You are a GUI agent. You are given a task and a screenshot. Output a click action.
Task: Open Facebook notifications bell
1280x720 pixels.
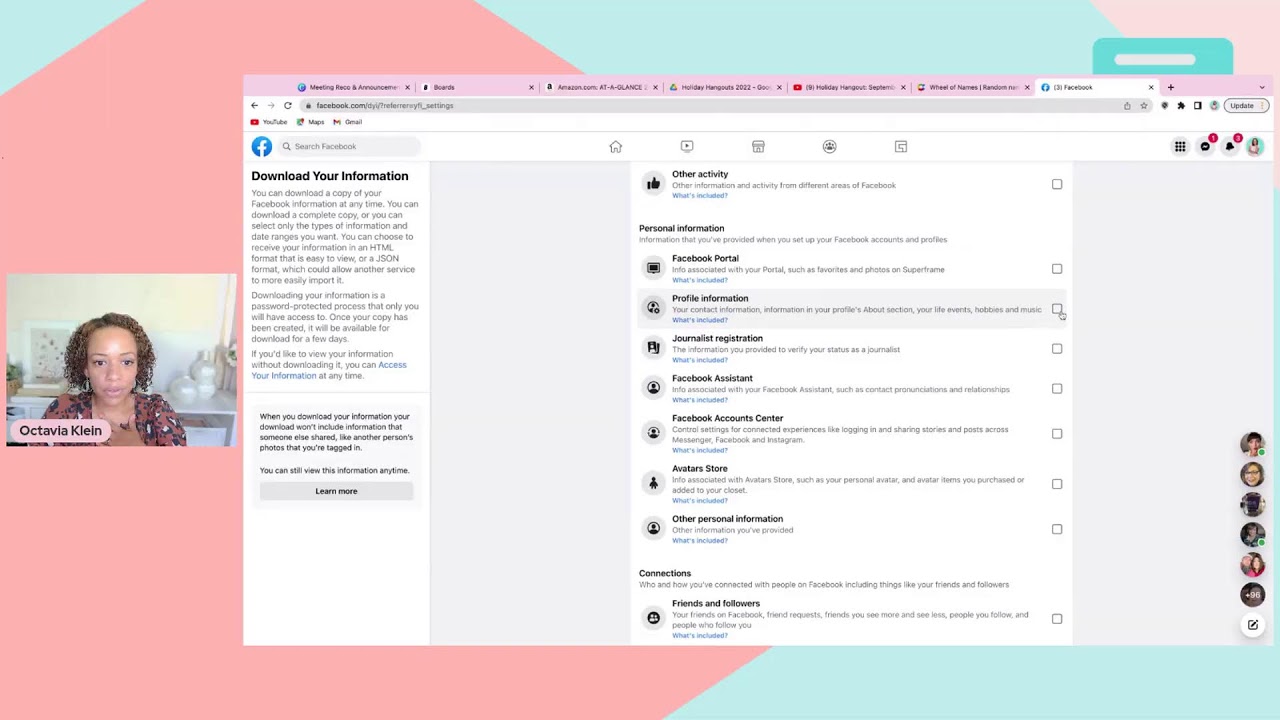tap(1230, 147)
